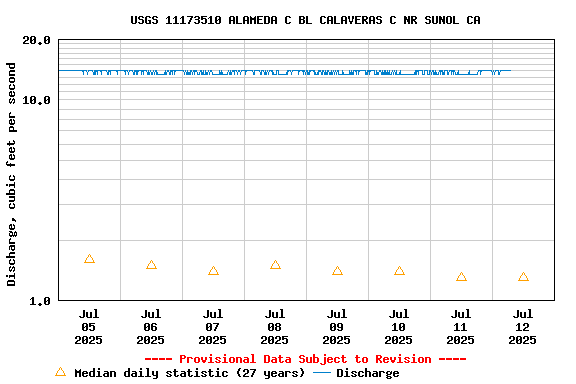Click the median triangle marker for Jul 09
The image size is (576, 384).
pos(337,271)
